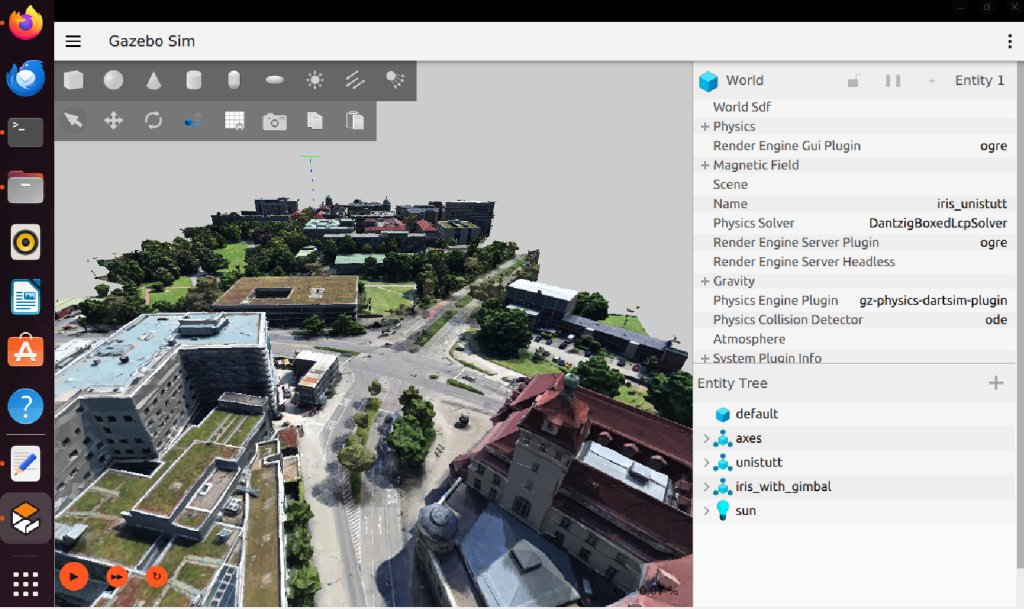1024x609 pixels.
Task: Click the Atmosphere component row
Action: coord(854,339)
